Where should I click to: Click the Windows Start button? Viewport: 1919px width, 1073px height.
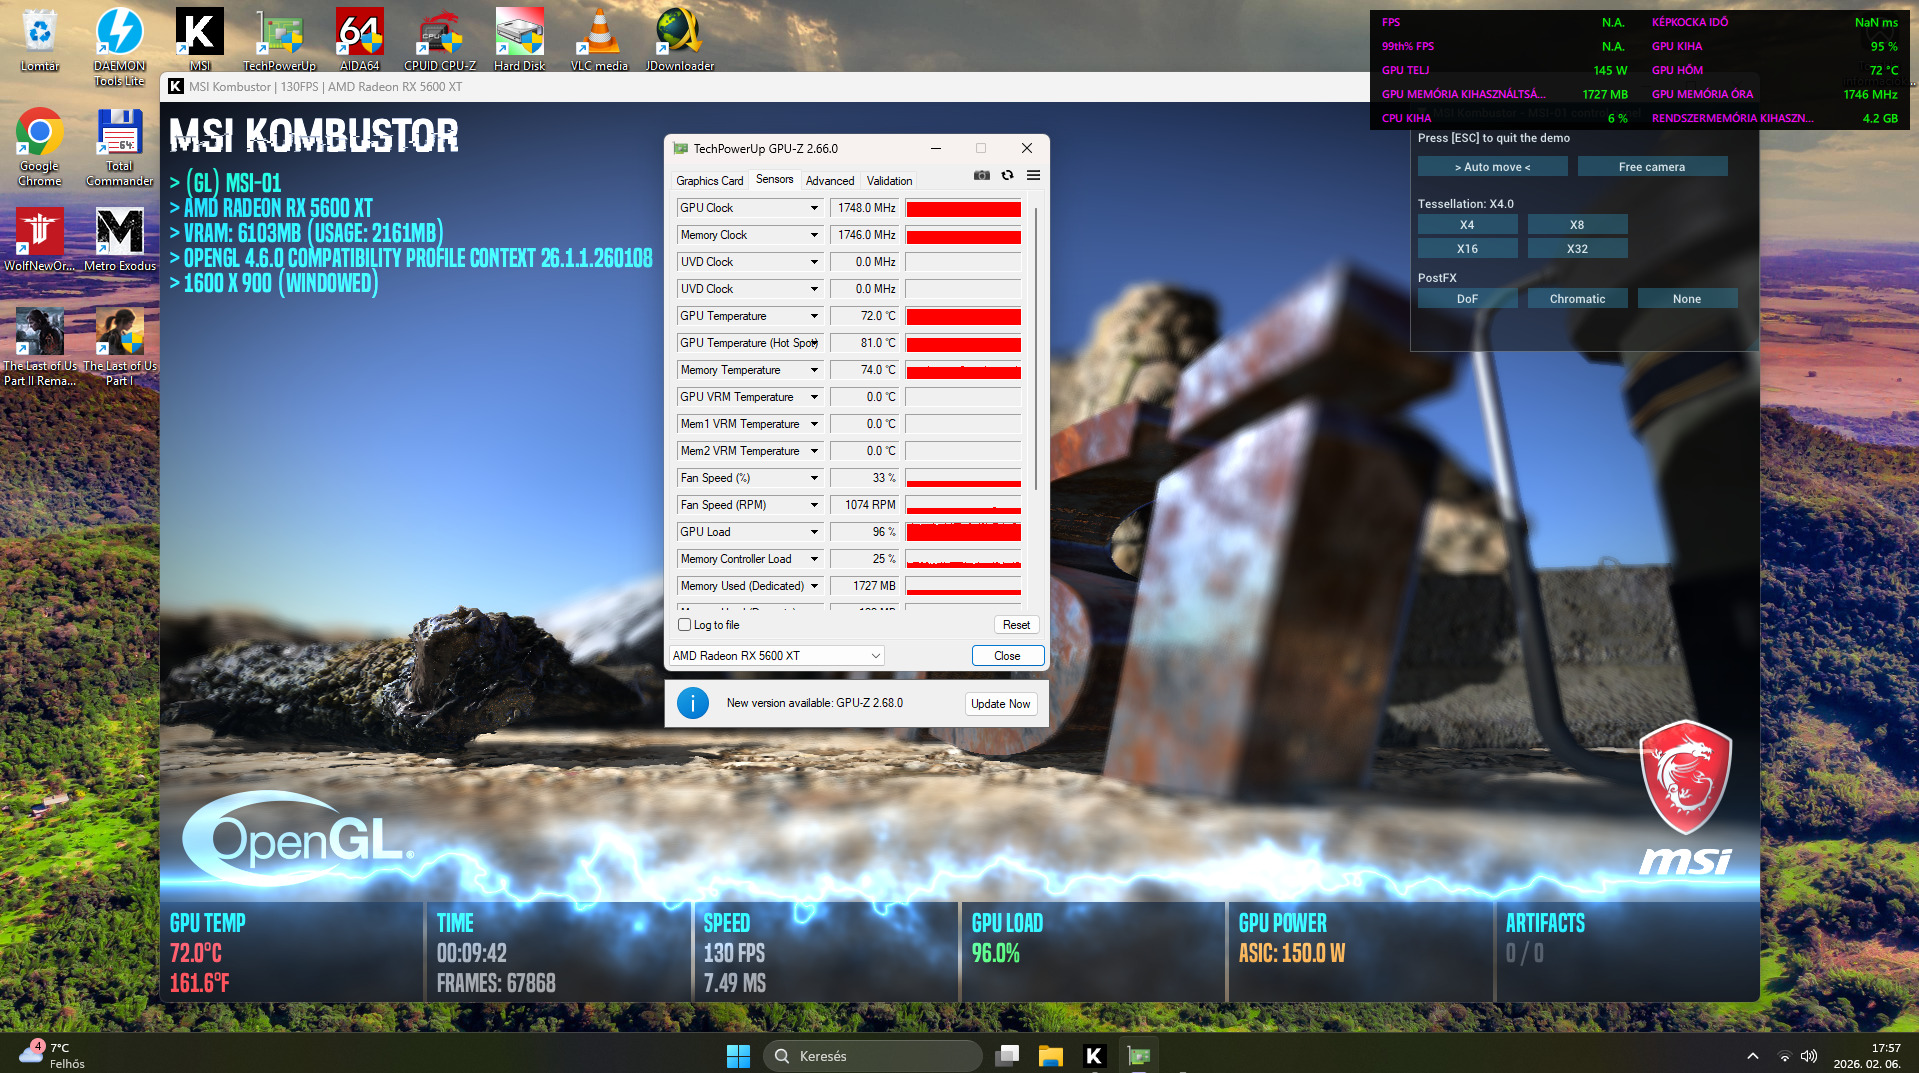pyautogui.click(x=738, y=1056)
